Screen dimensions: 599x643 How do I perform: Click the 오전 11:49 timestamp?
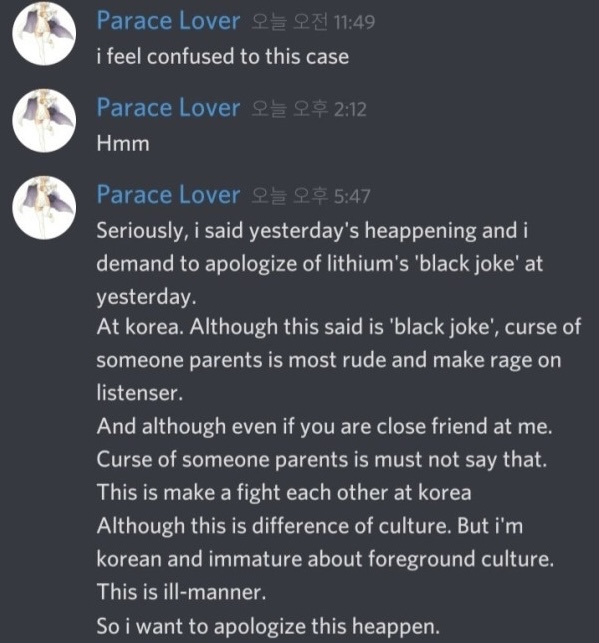pos(313,22)
